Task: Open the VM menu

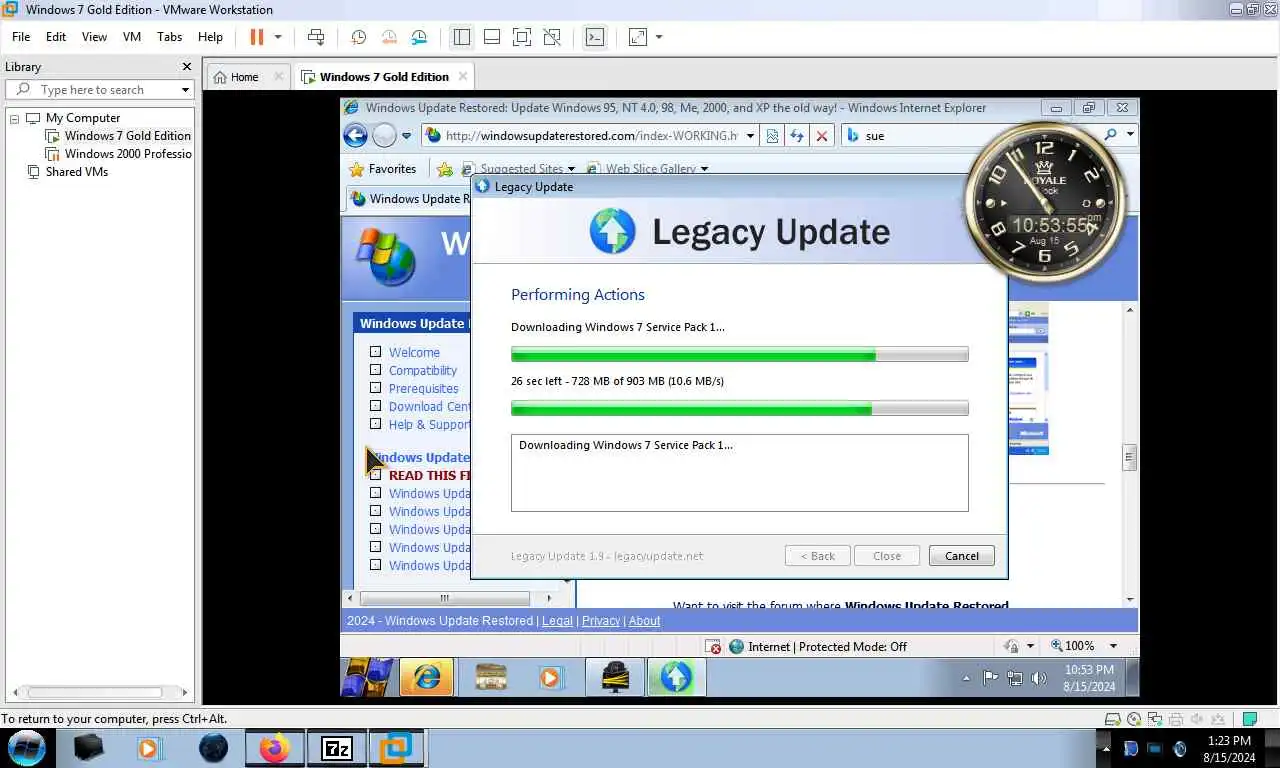Action: 132,37
